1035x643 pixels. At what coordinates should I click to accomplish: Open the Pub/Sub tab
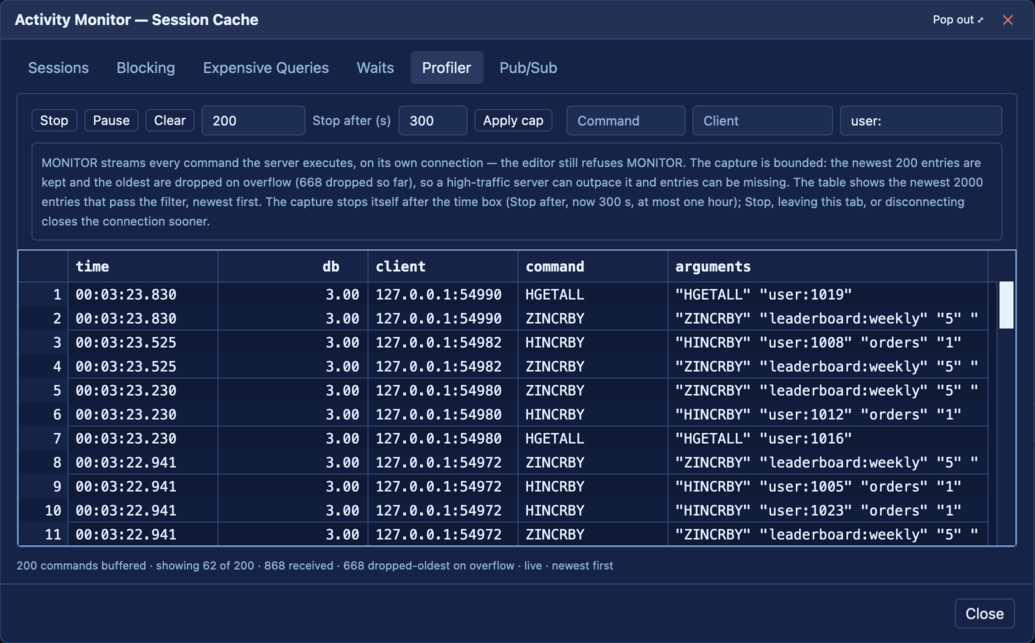tap(528, 68)
